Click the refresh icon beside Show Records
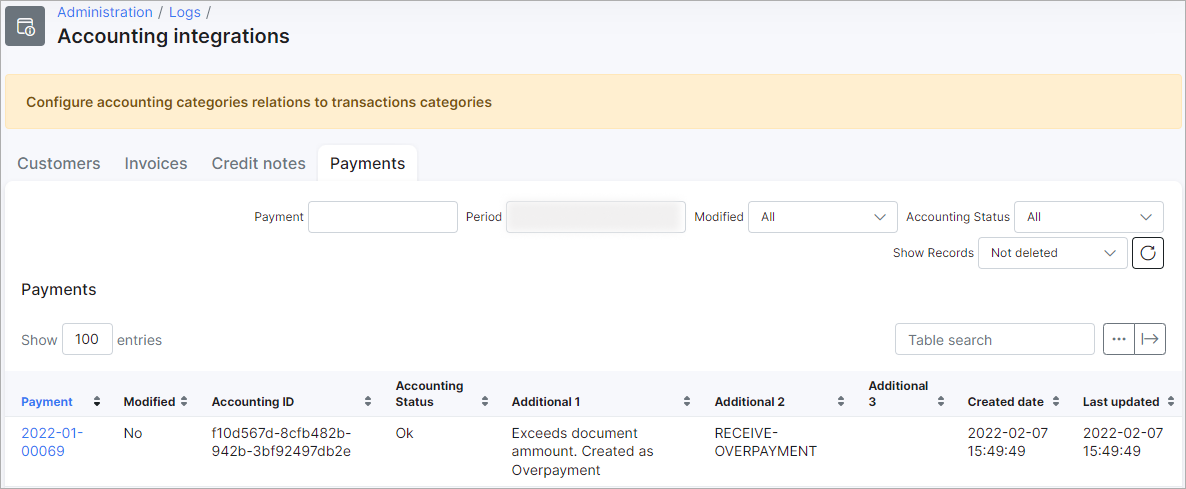This screenshot has height=489, width=1186. point(1147,253)
